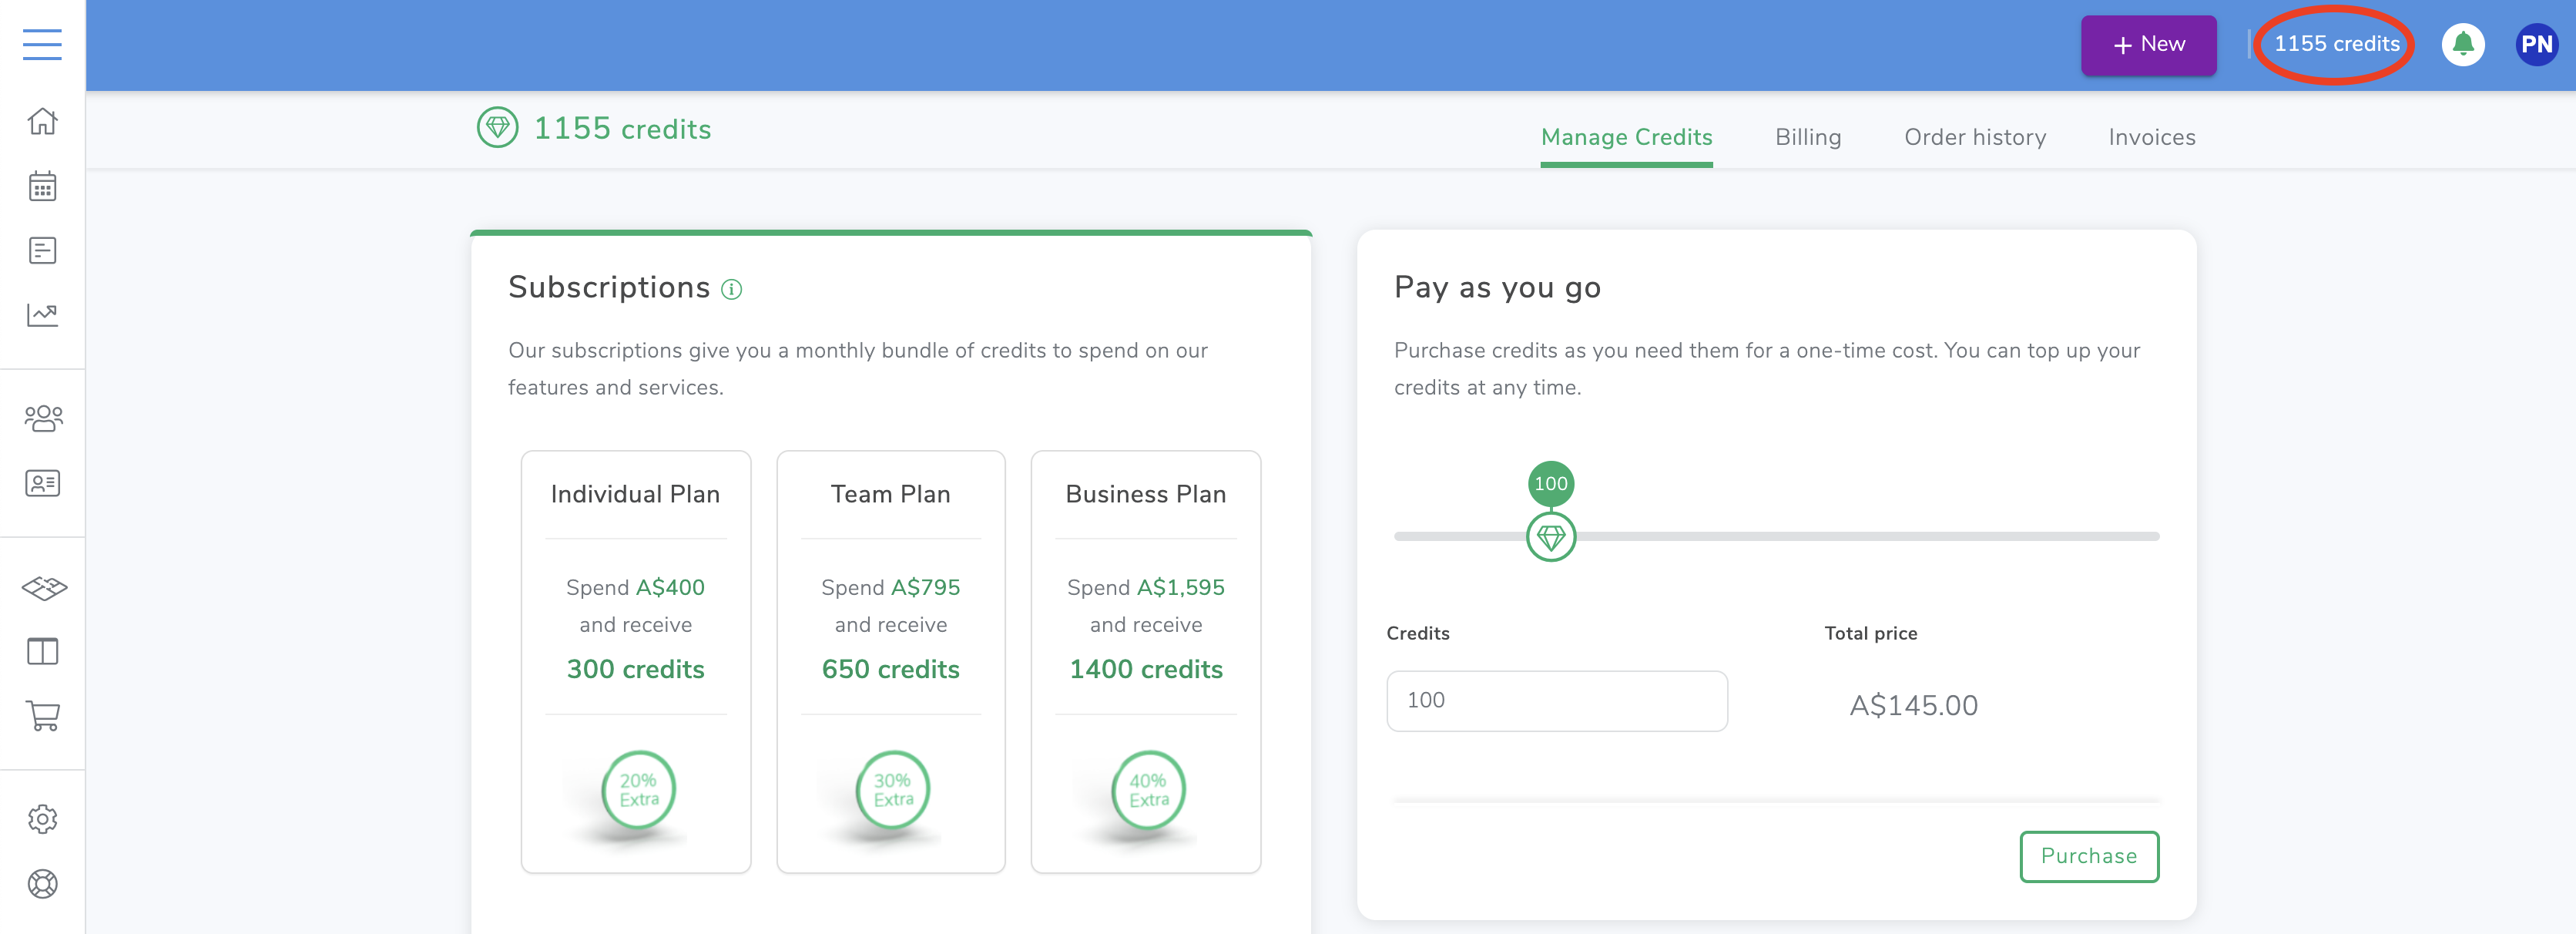Viewport: 2576px width, 934px height.
Task: Go to the home dashboard icon
Action: (x=42, y=121)
